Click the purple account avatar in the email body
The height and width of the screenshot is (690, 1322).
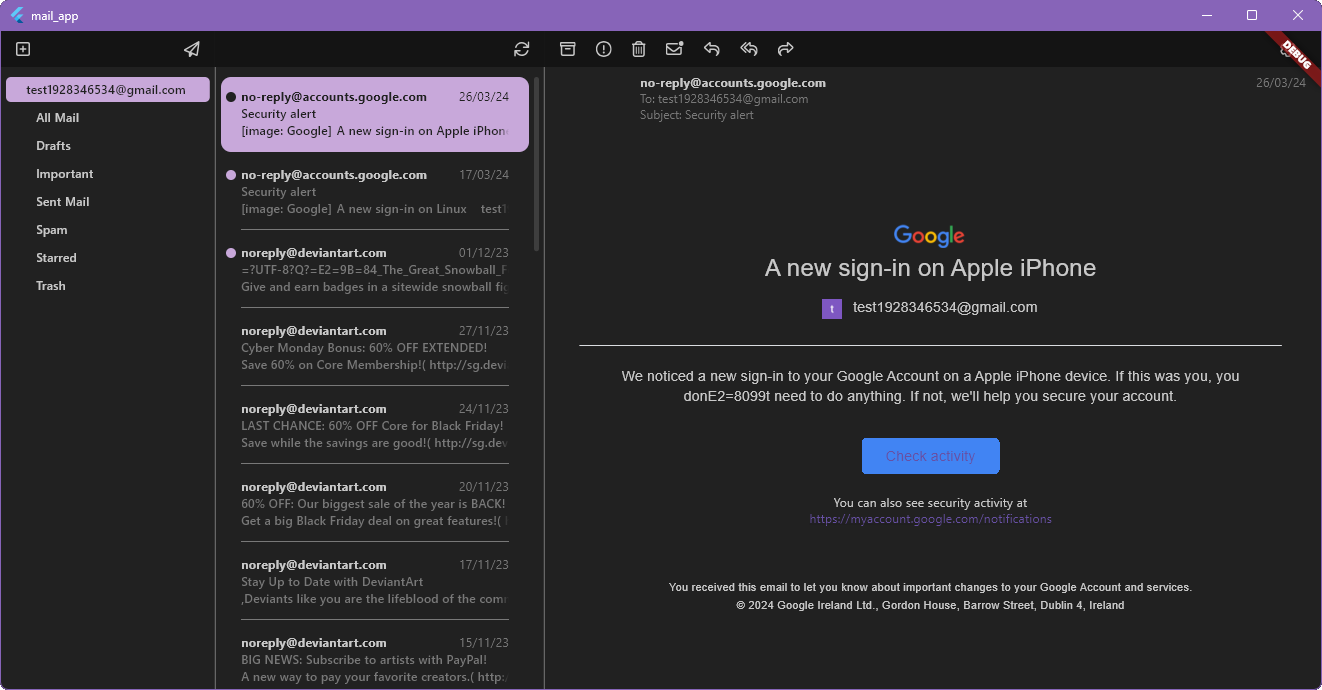coord(832,309)
